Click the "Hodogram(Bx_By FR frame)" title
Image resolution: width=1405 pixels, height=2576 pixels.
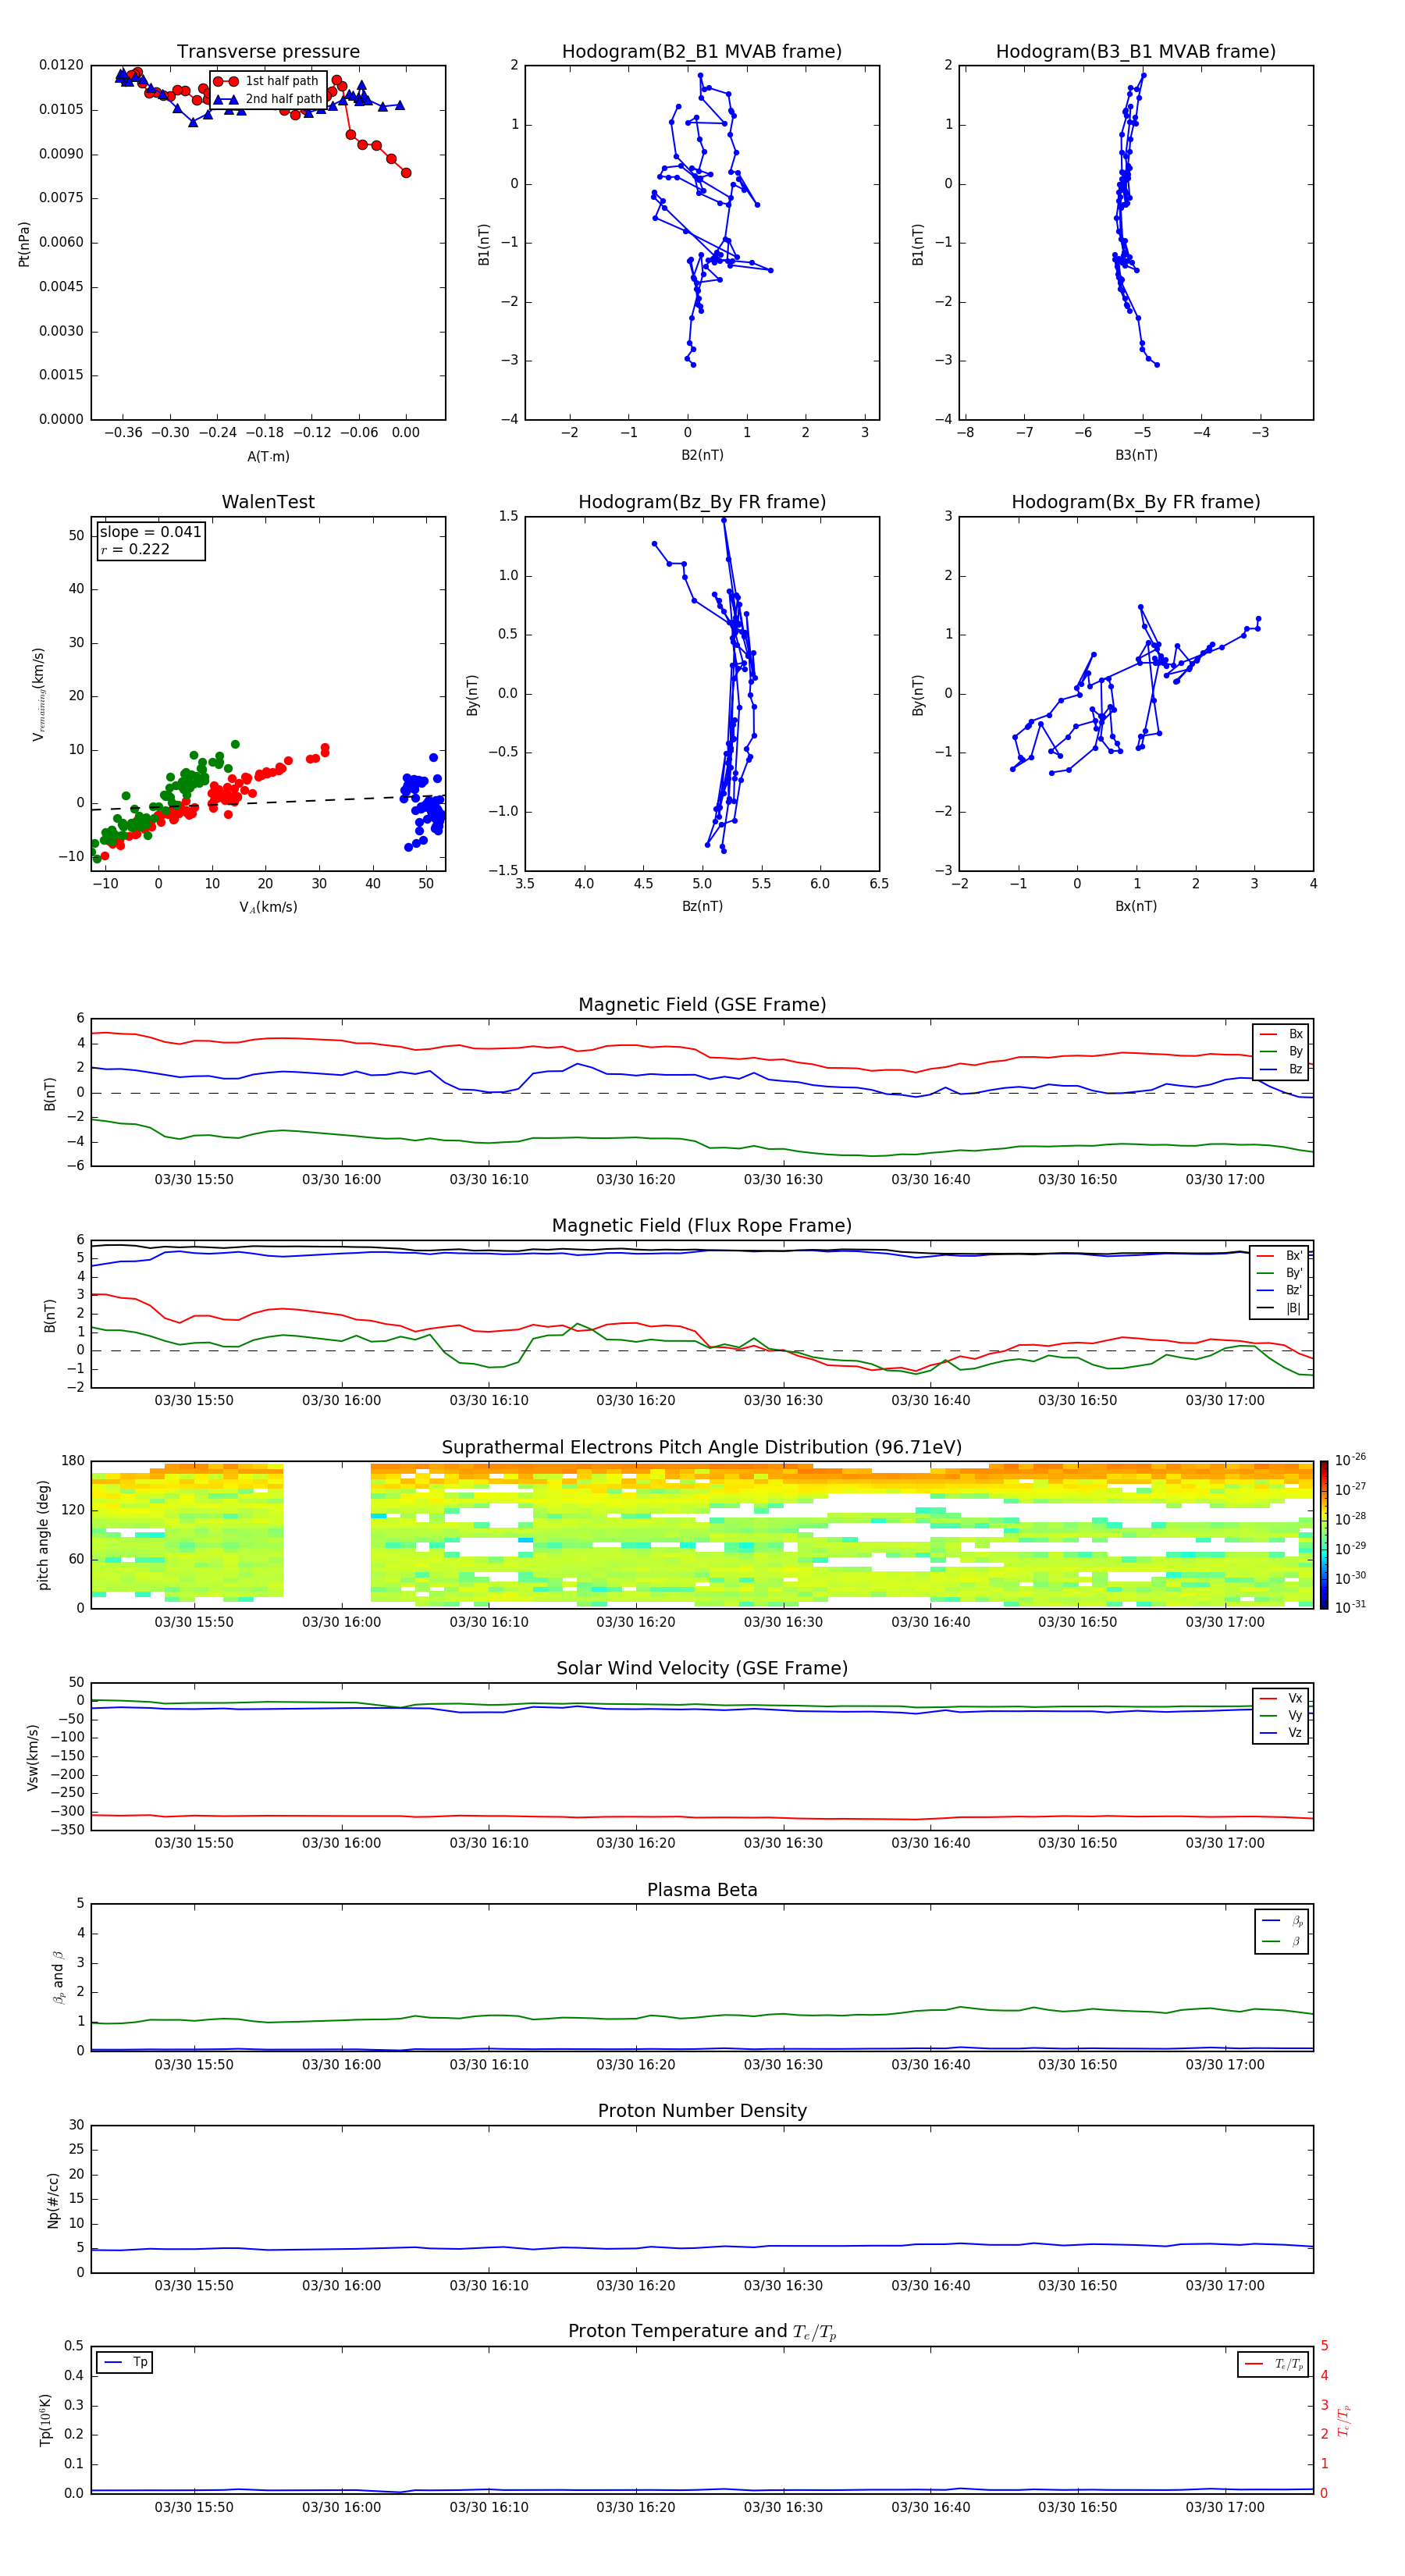pos(1136,502)
